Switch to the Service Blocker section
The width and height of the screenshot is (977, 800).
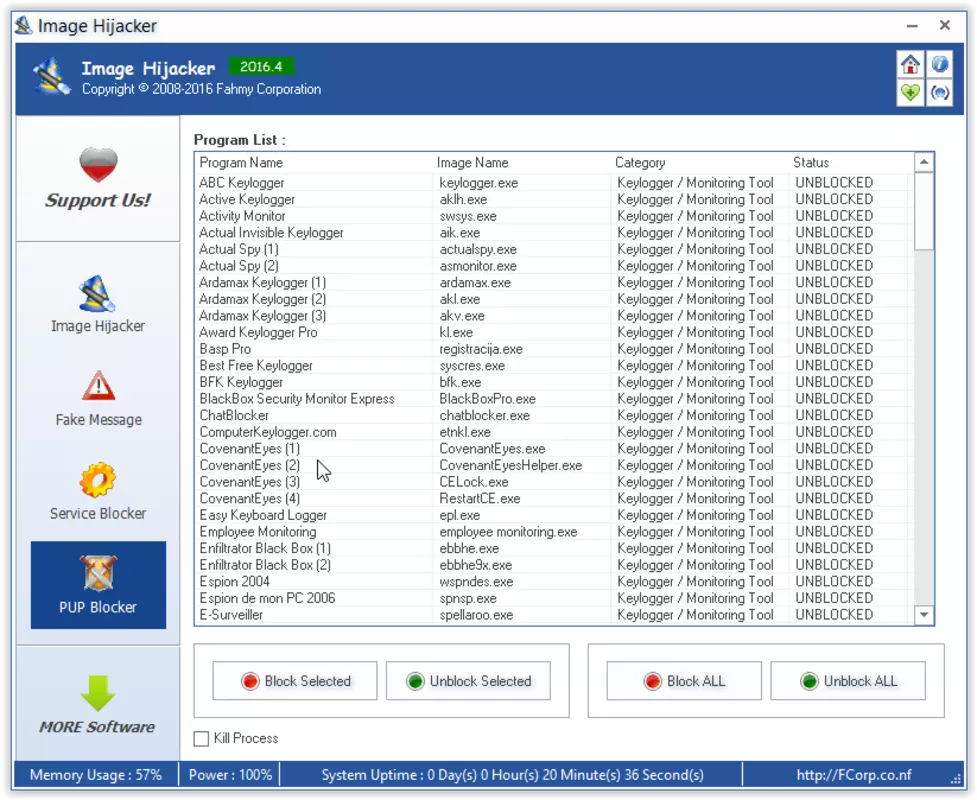point(98,492)
